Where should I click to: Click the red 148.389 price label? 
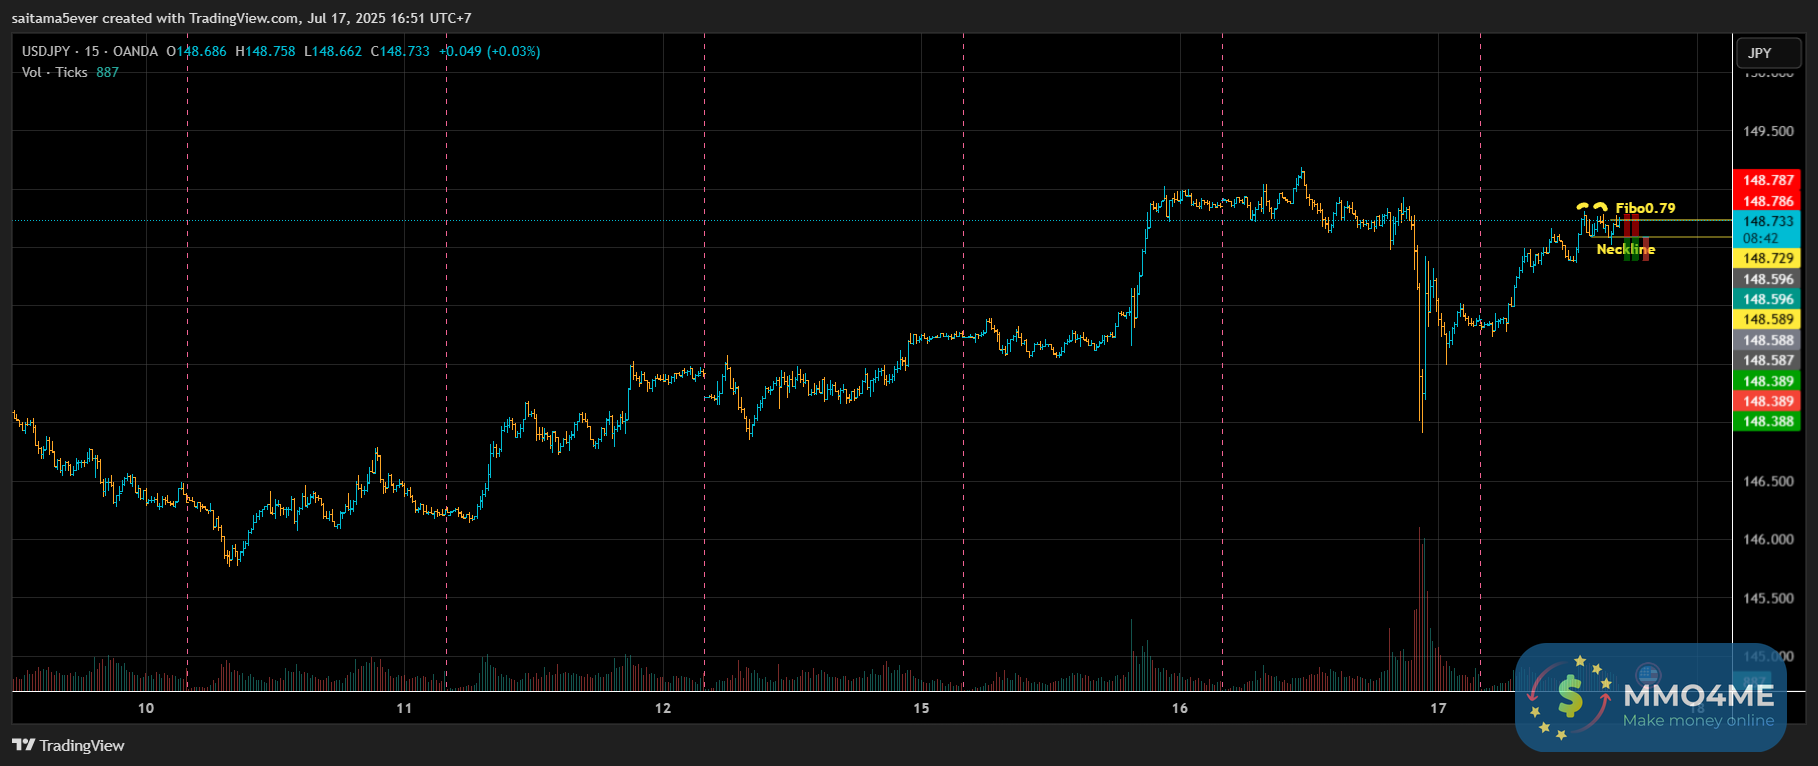click(1768, 401)
